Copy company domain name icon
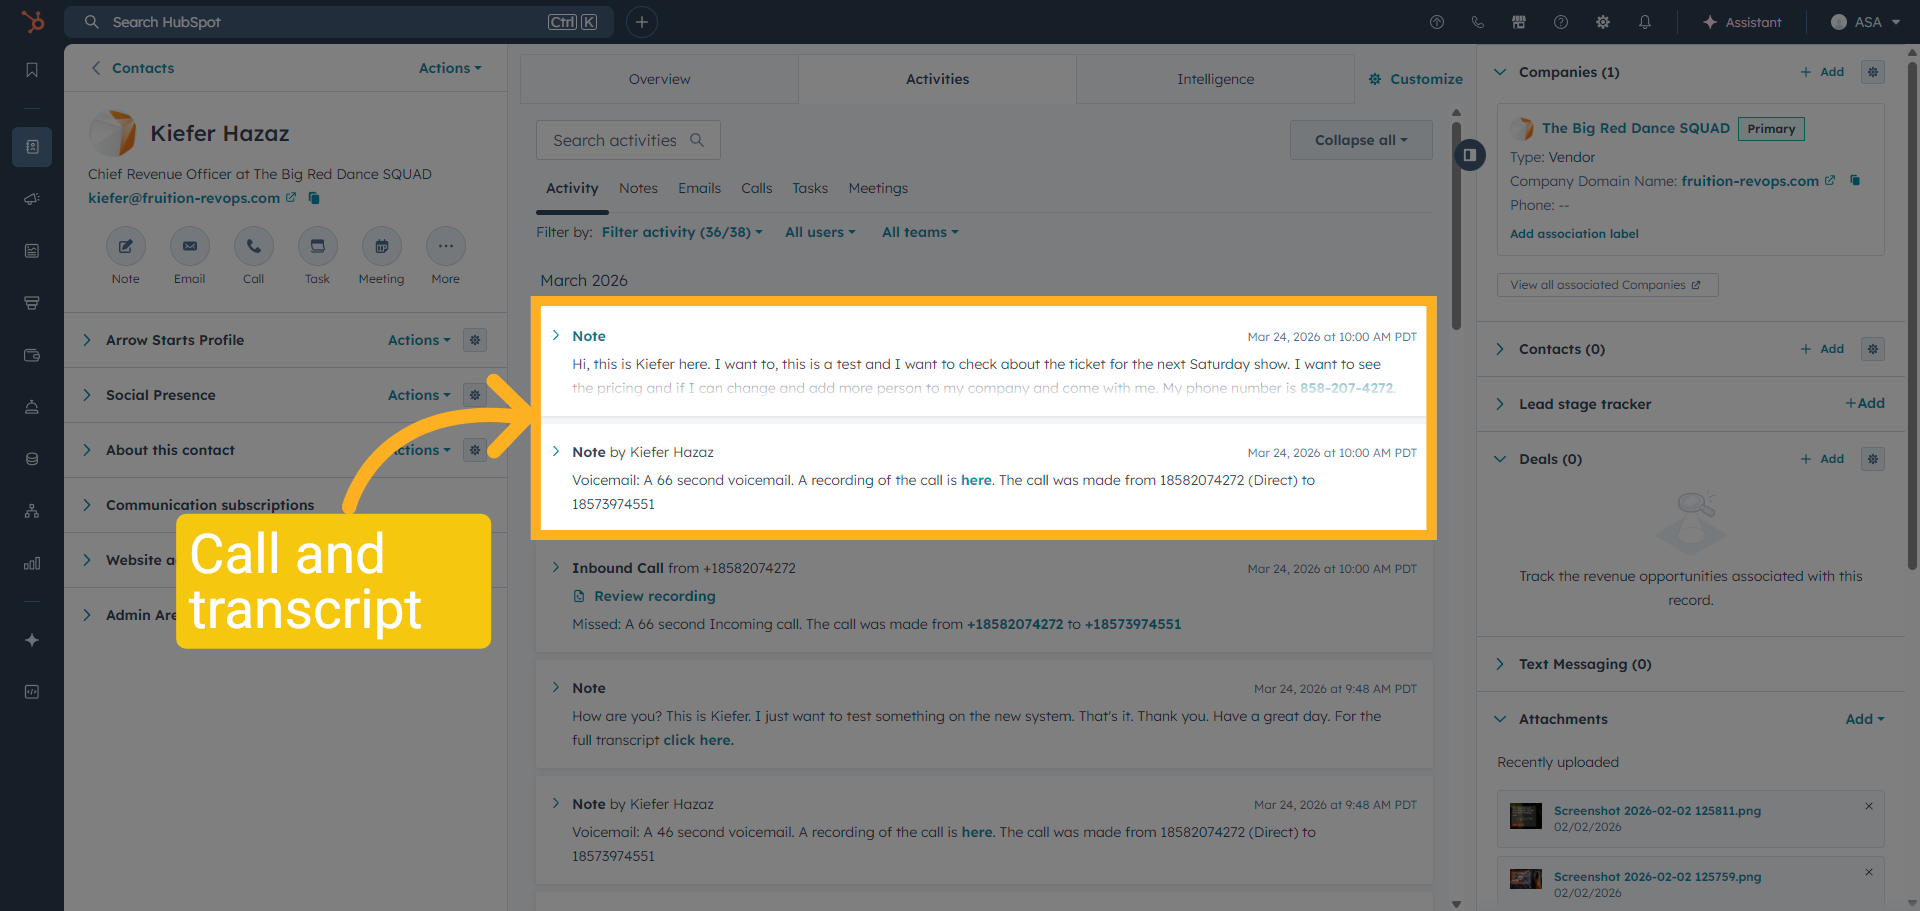This screenshot has height=911, width=1920. (1855, 181)
